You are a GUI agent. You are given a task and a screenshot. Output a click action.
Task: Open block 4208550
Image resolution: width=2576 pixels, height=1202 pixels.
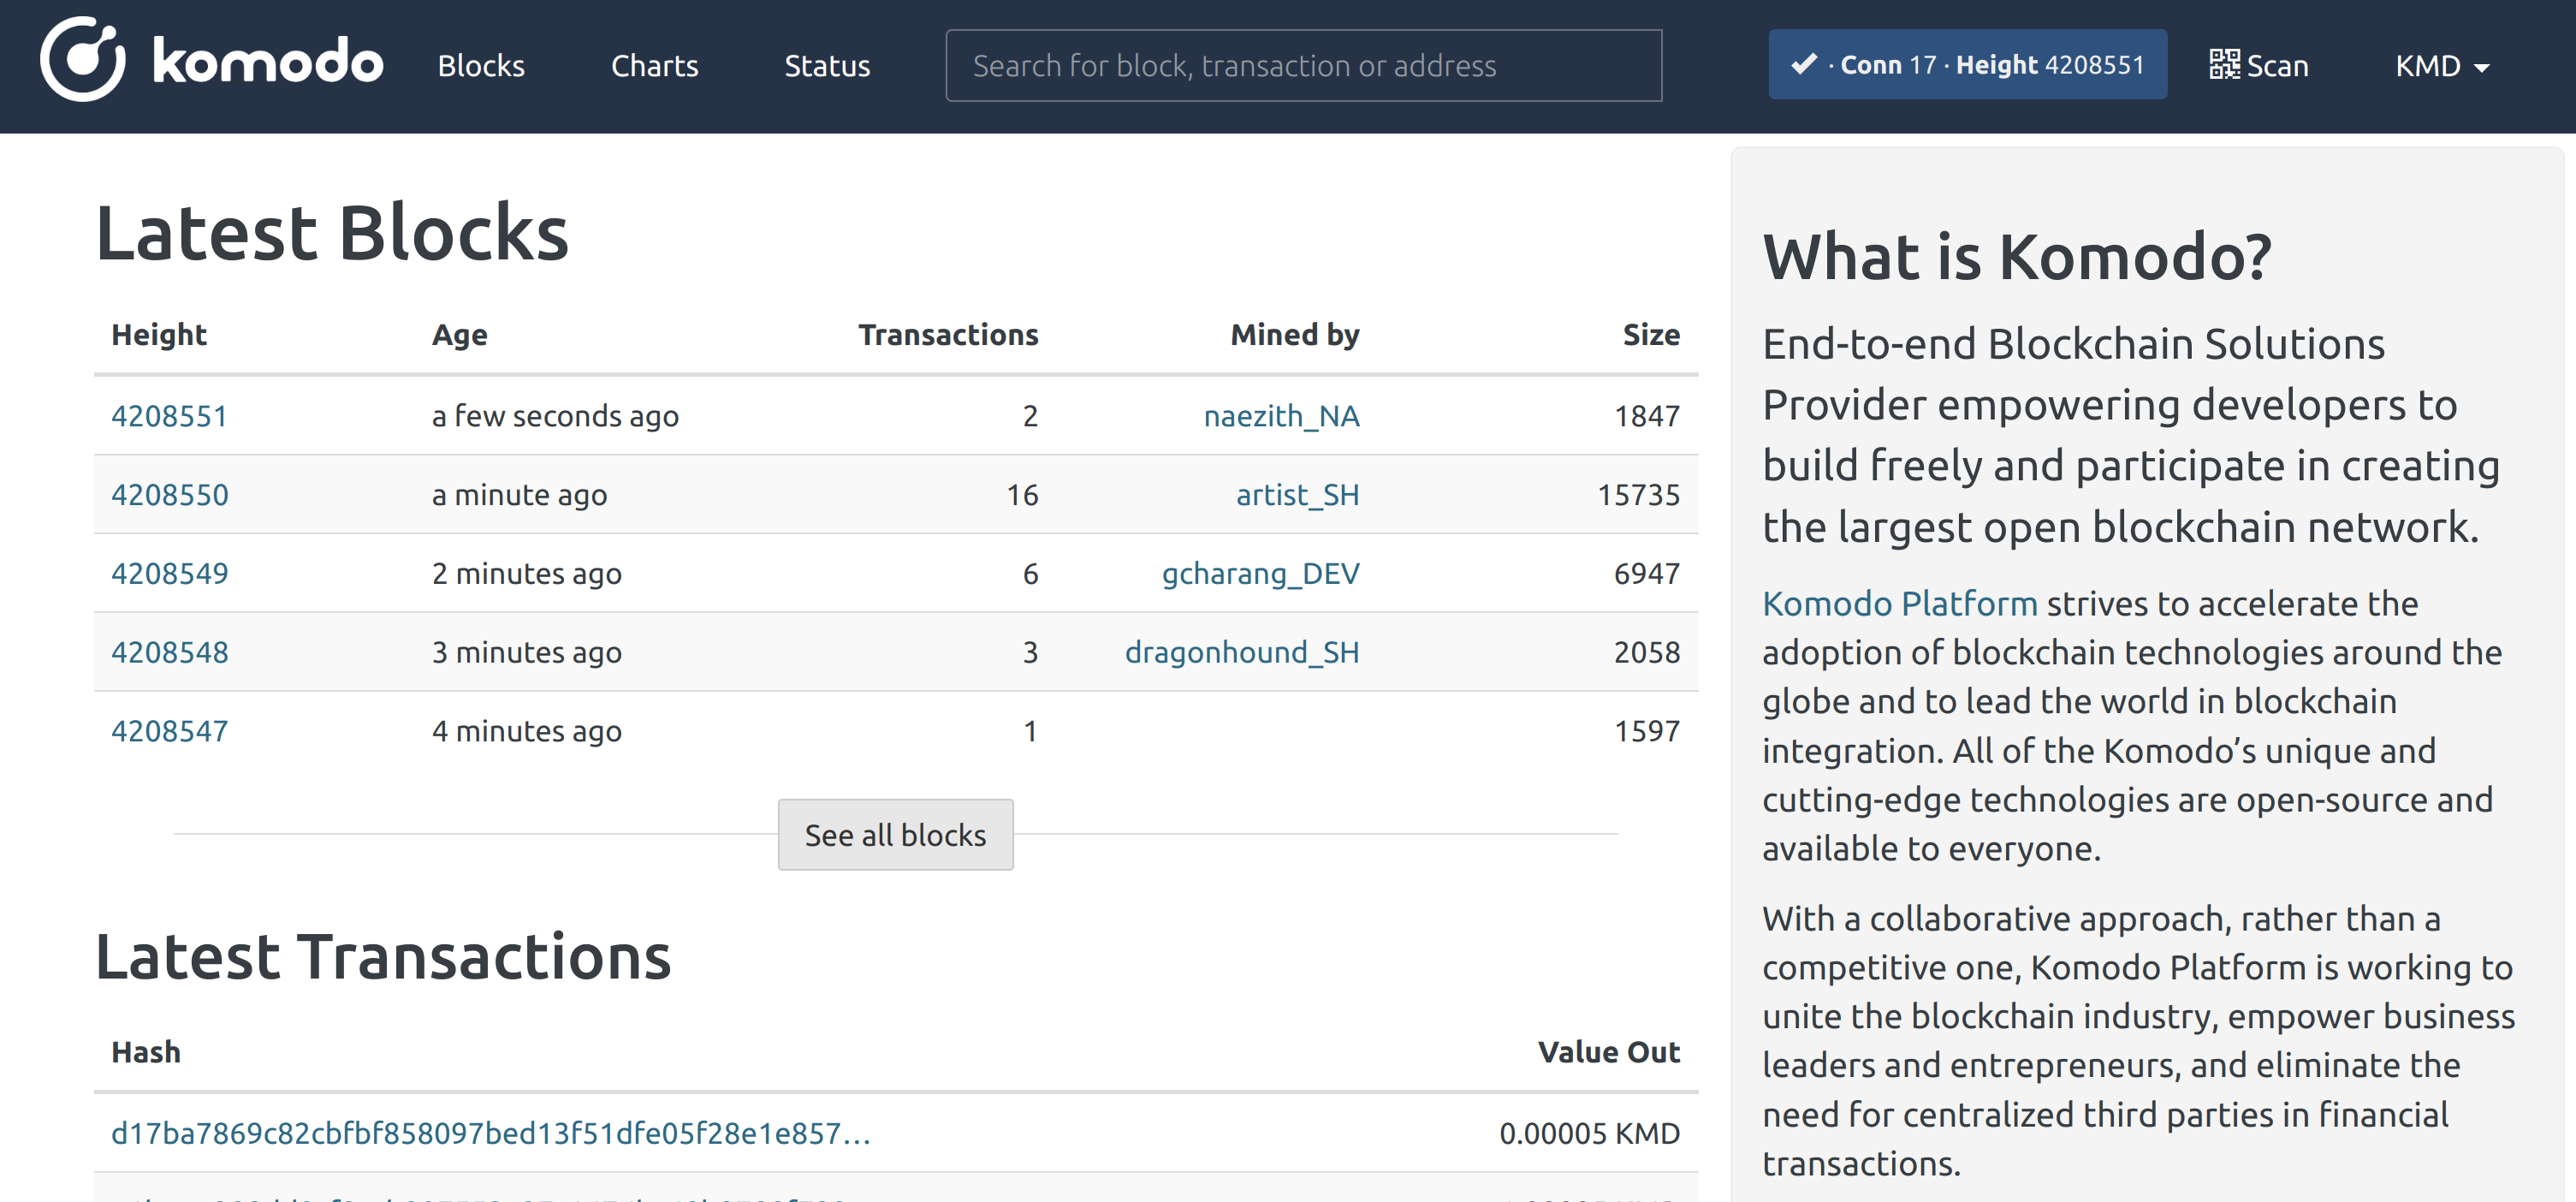pyautogui.click(x=169, y=495)
